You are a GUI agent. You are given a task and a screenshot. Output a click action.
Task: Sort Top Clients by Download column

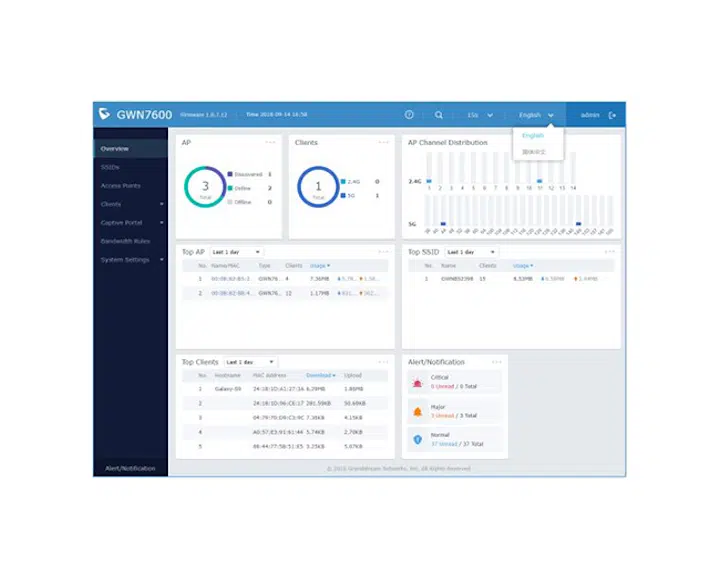coord(321,376)
